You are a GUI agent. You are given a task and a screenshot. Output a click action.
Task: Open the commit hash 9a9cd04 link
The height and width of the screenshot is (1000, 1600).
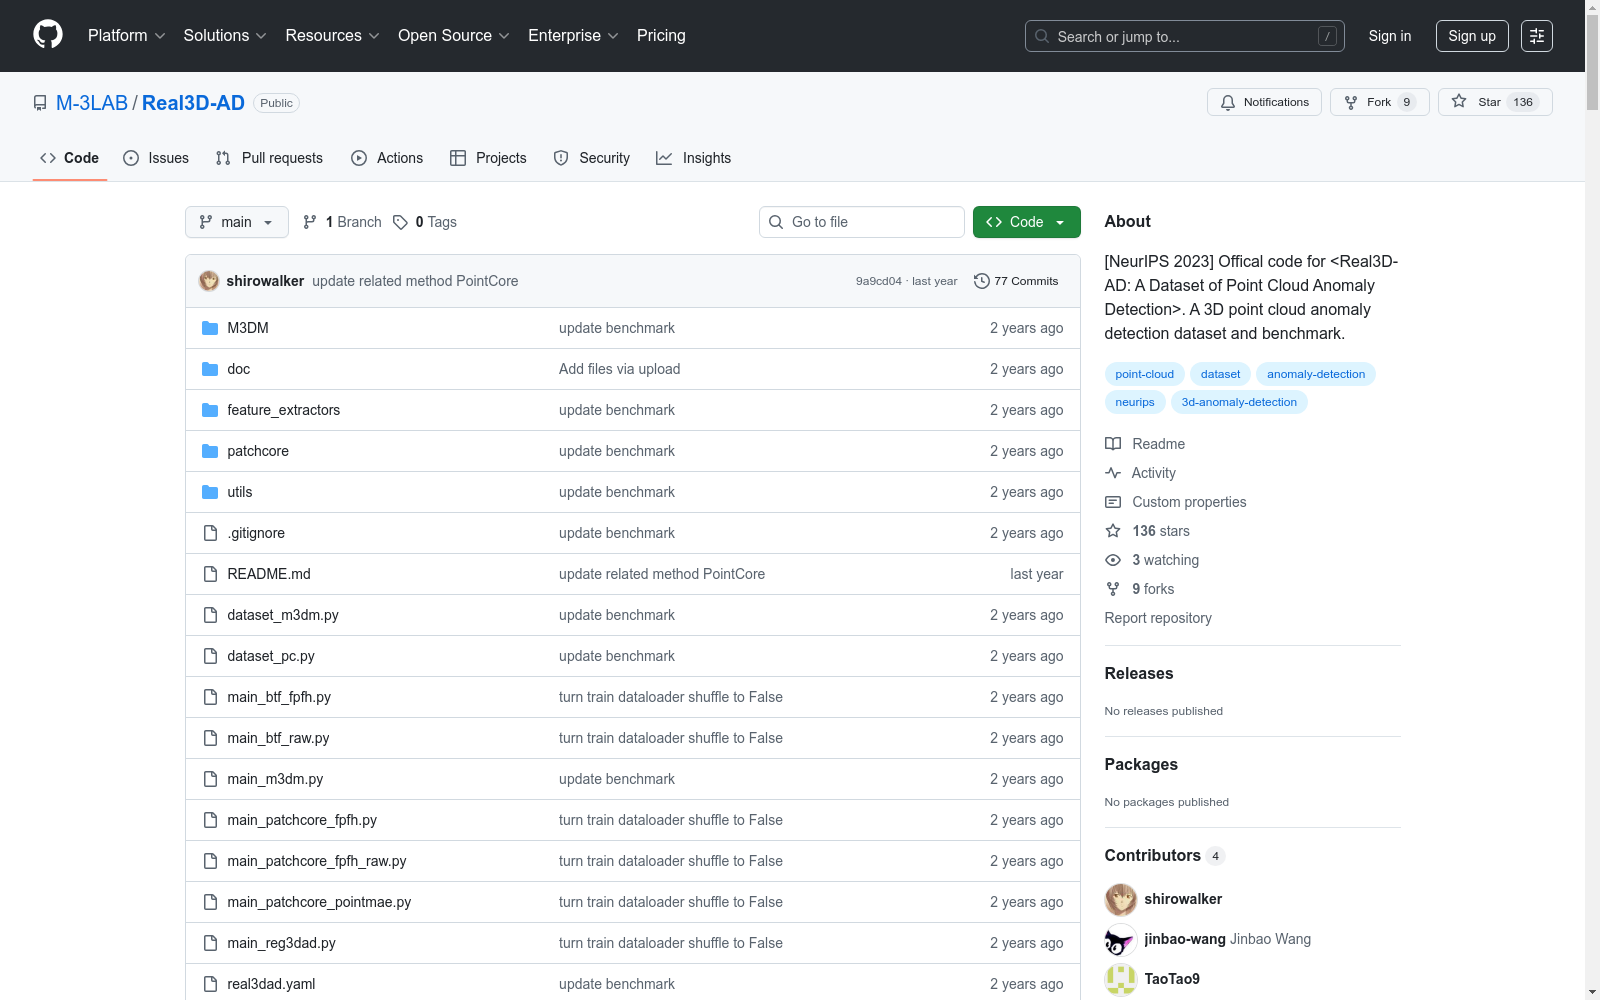pyautogui.click(x=879, y=281)
